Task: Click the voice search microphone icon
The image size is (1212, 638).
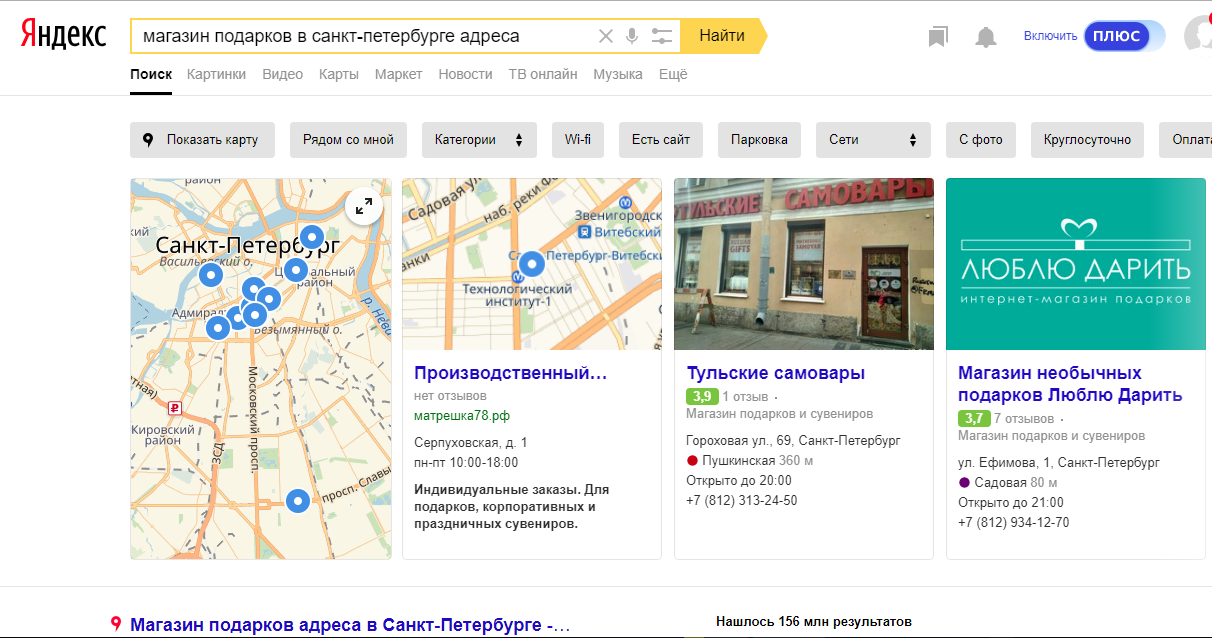Action: click(x=632, y=36)
